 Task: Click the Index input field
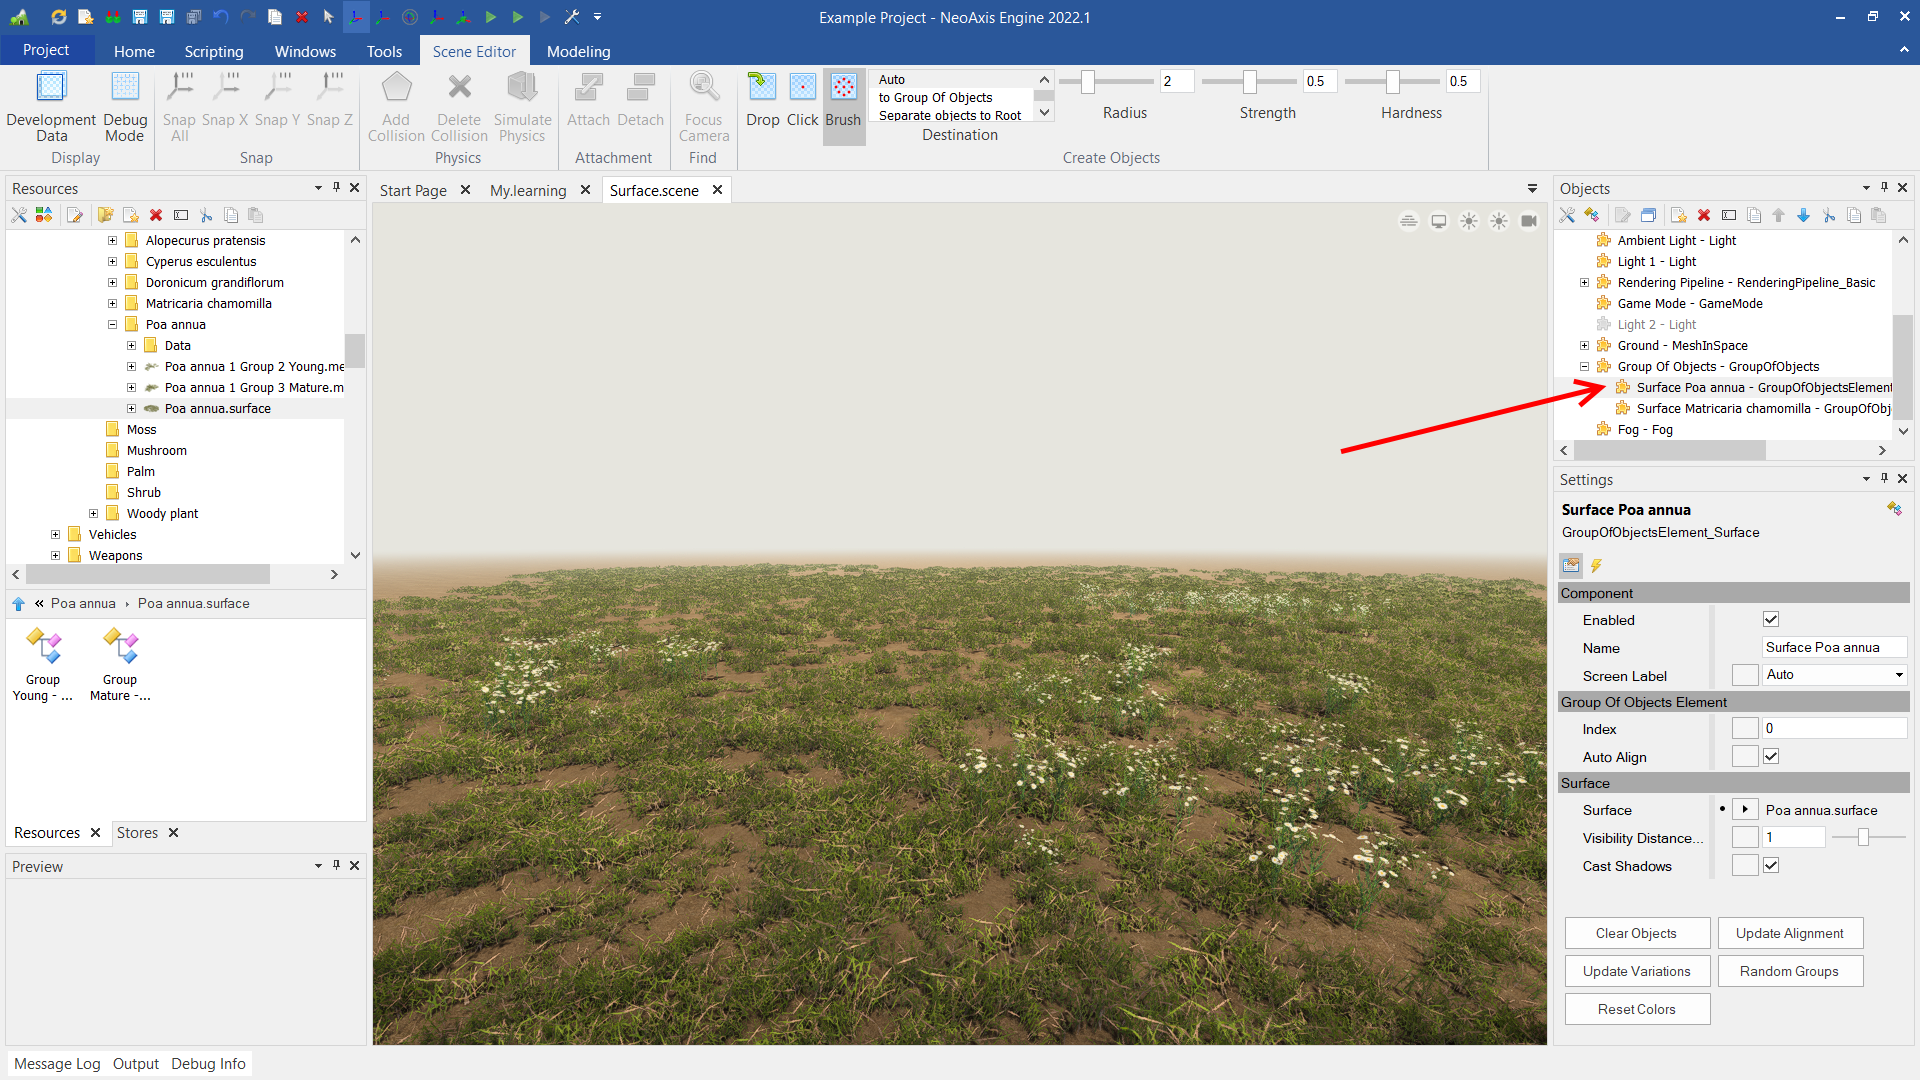tap(1833, 729)
